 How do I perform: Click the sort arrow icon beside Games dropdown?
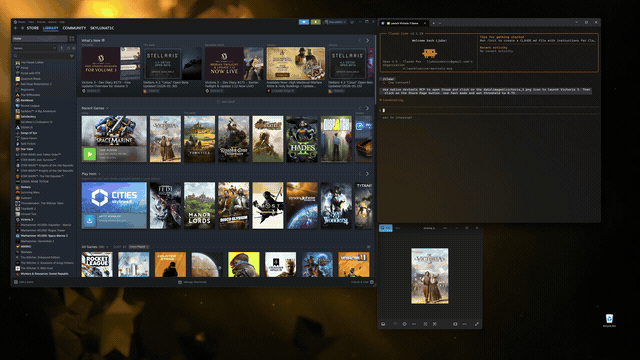point(62,48)
